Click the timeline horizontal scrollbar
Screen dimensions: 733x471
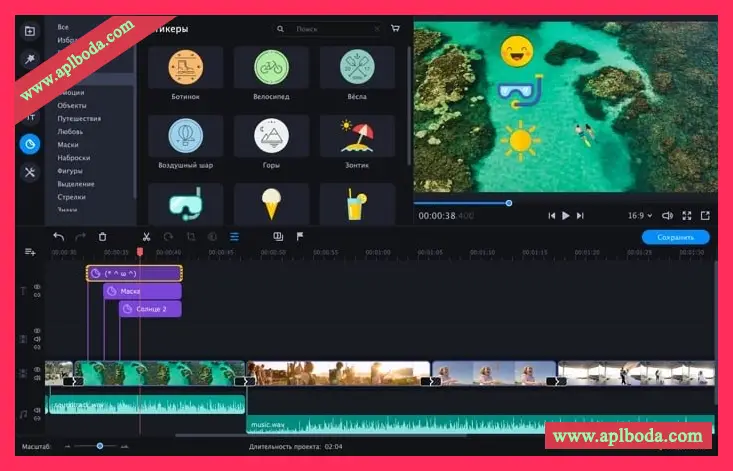point(321,435)
